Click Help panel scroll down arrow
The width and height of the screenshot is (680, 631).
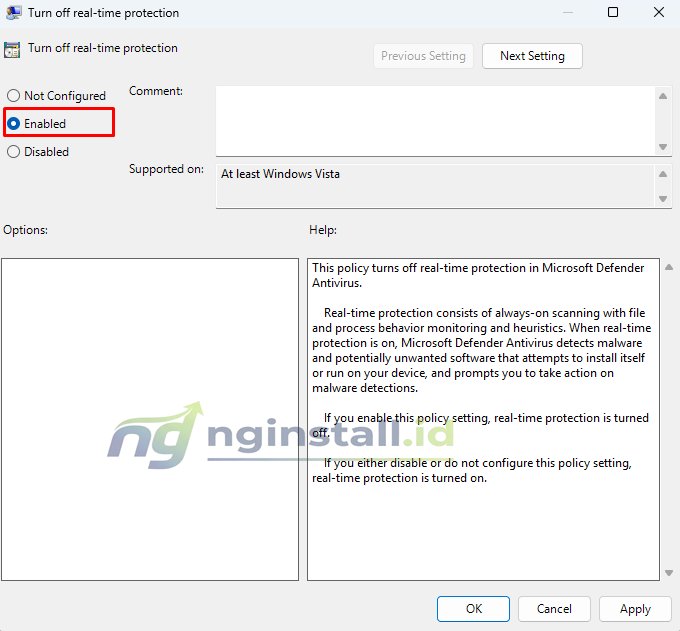coord(669,573)
